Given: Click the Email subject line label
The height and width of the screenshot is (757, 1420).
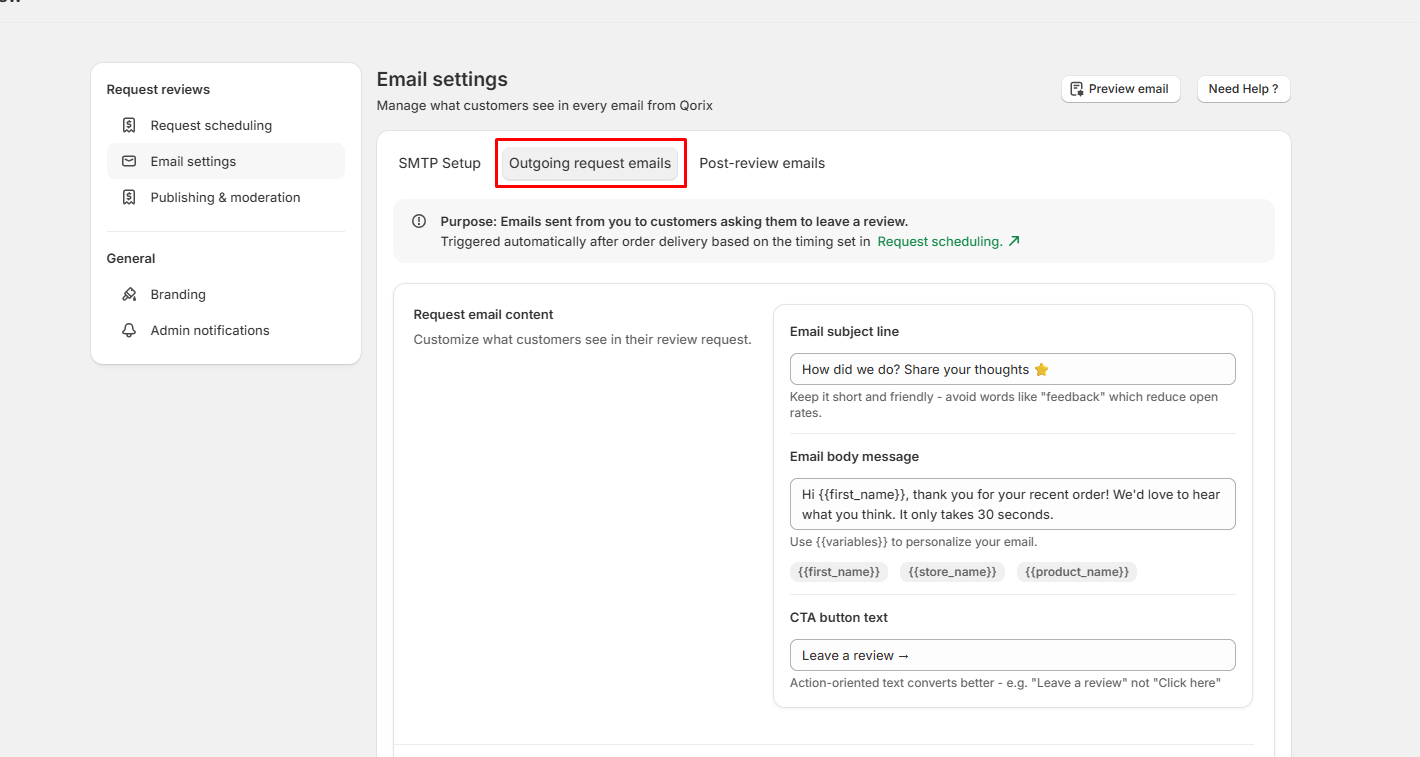Looking at the screenshot, I should [x=844, y=331].
